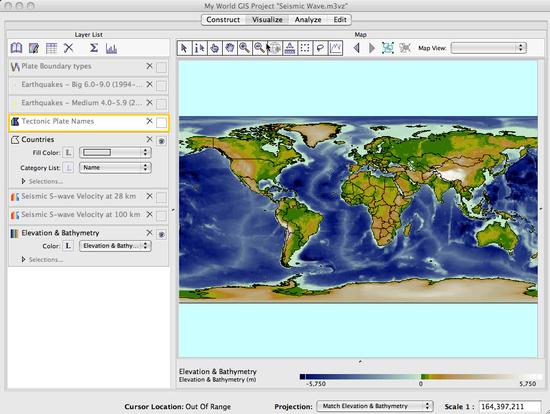
Task: Click the delete layer X in the Layer List toolbar
Action: tap(69, 48)
